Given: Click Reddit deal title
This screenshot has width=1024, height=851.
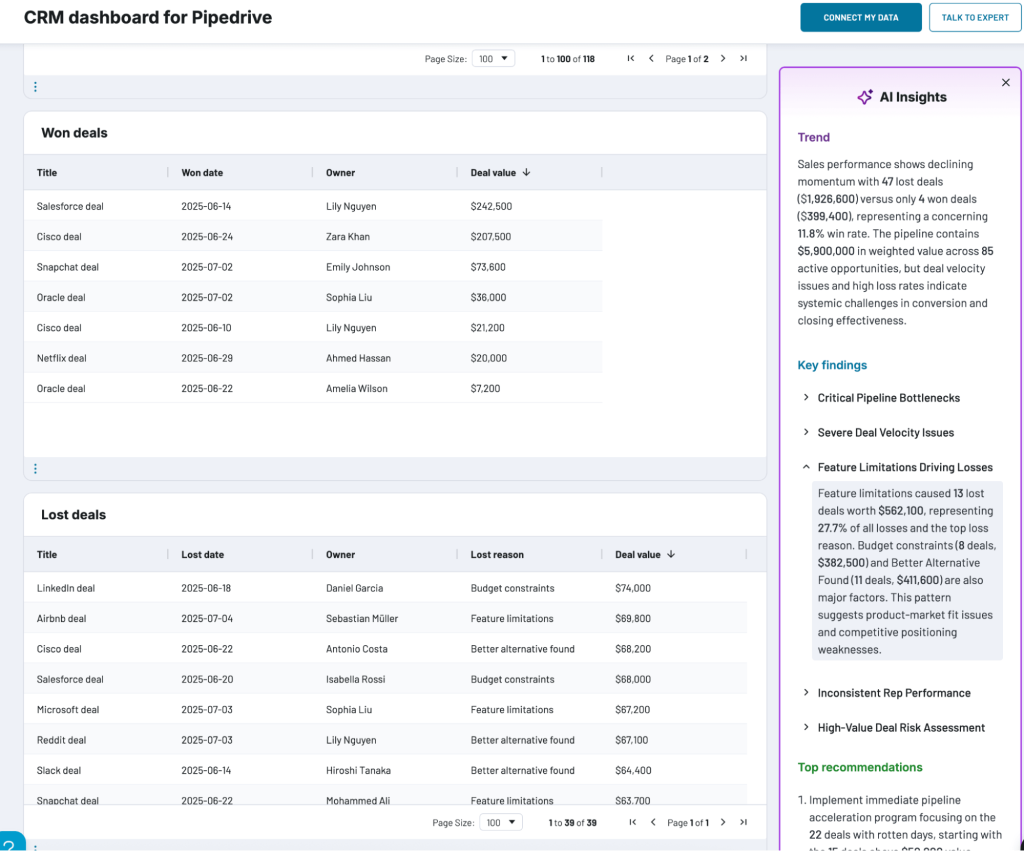Looking at the screenshot, I should [61, 740].
